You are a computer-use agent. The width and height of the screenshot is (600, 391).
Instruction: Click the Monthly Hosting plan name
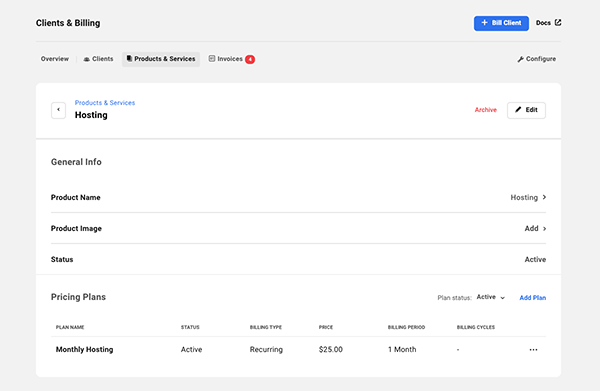[x=85, y=349]
